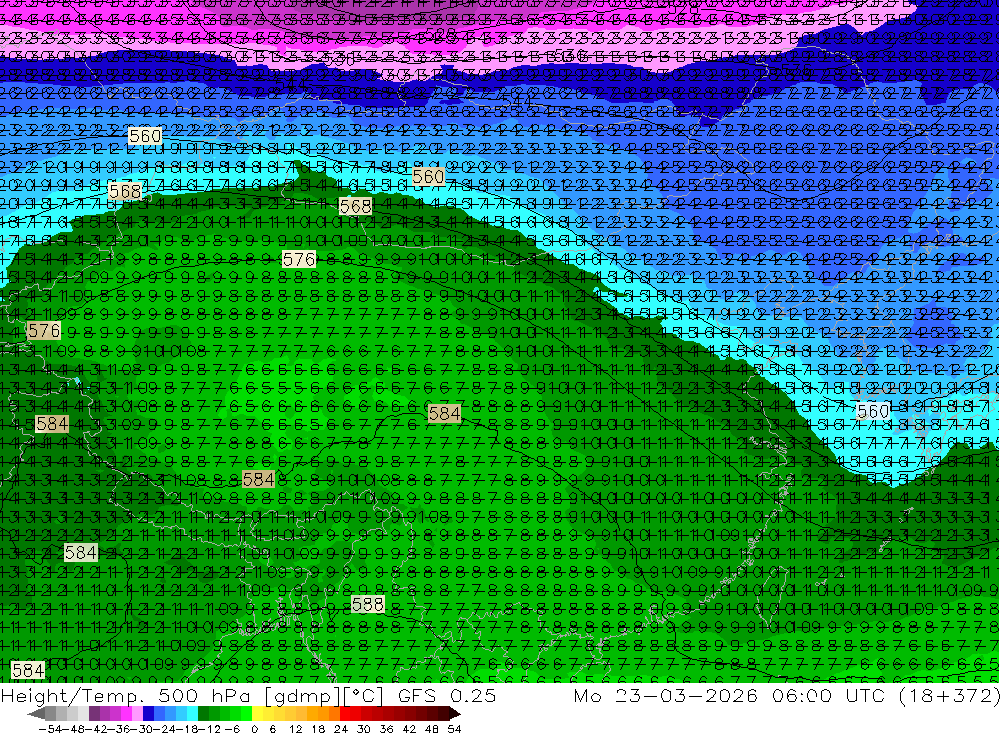
Task: Pick the dark green legend swatch right of -18
Action: (x=203, y=713)
